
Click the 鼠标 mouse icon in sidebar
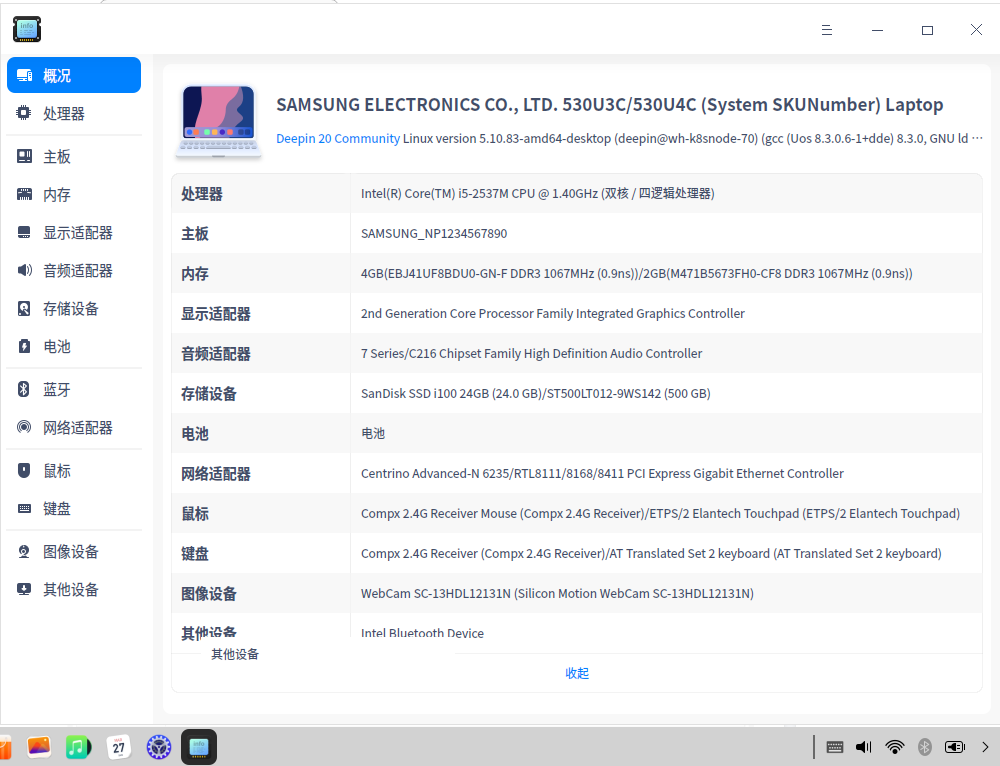[x=24, y=471]
